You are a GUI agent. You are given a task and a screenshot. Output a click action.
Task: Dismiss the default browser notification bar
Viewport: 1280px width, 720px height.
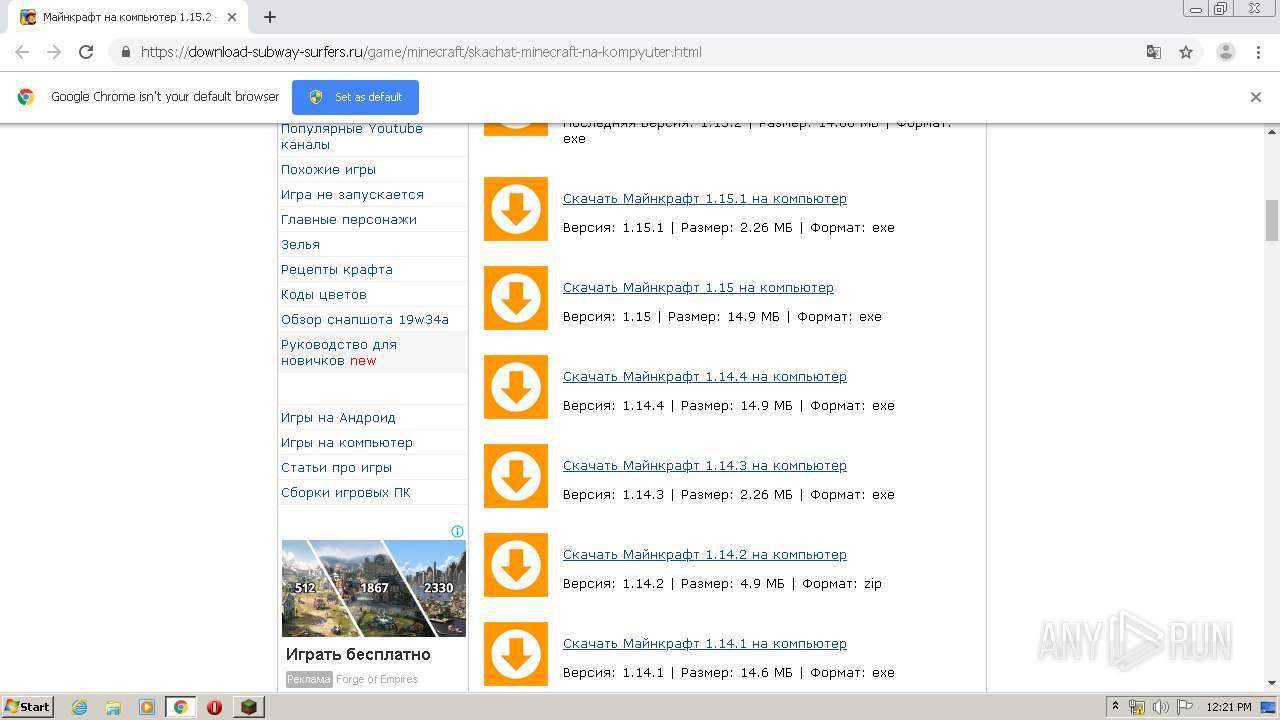click(x=1256, y=97)
